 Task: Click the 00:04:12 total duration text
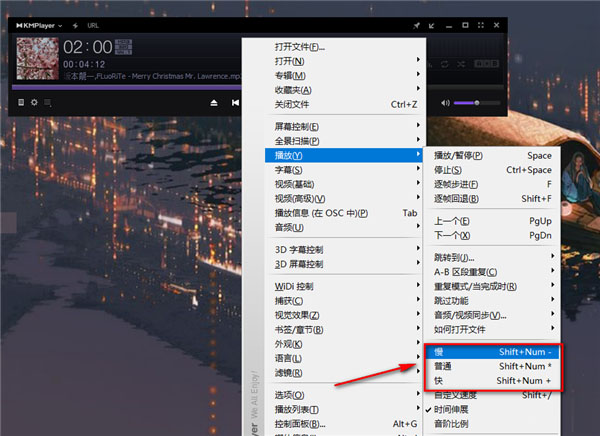point(84,64)
